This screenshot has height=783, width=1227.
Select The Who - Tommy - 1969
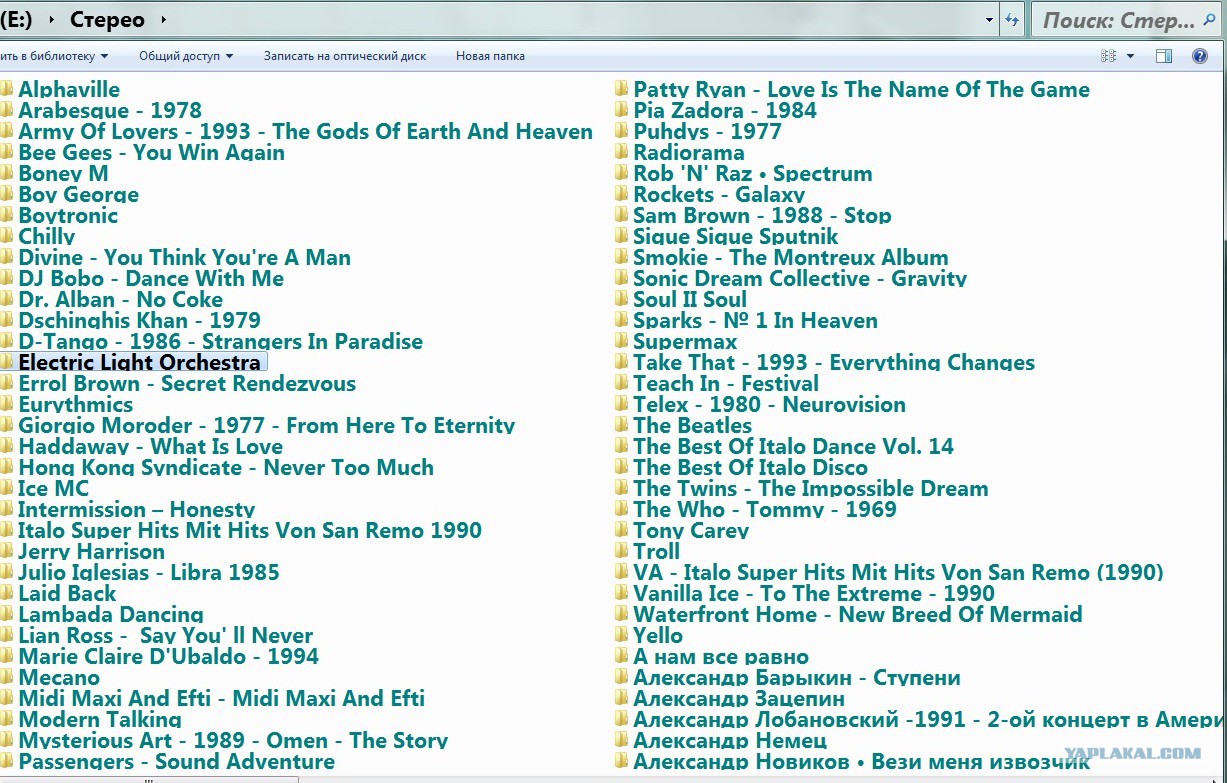click(x=764, y=509)
